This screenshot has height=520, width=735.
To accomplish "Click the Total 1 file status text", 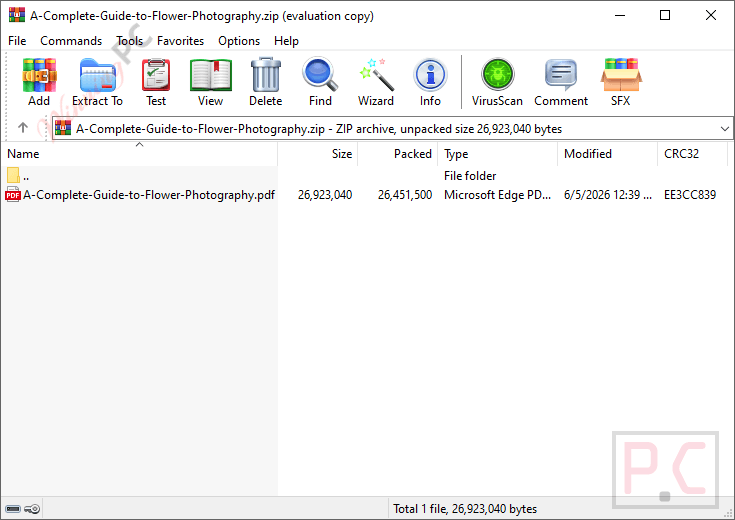I will (465, 509).
